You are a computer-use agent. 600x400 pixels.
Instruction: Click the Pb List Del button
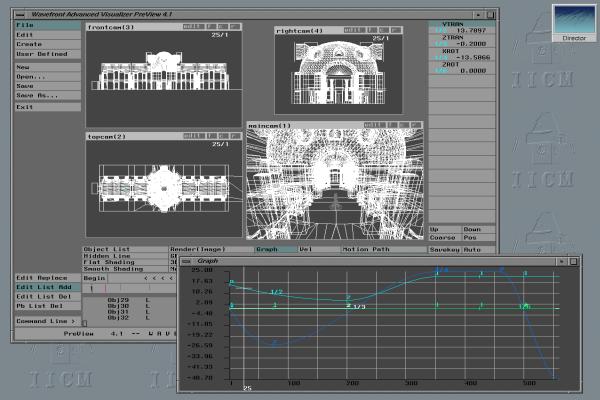[x=48, y=306]
